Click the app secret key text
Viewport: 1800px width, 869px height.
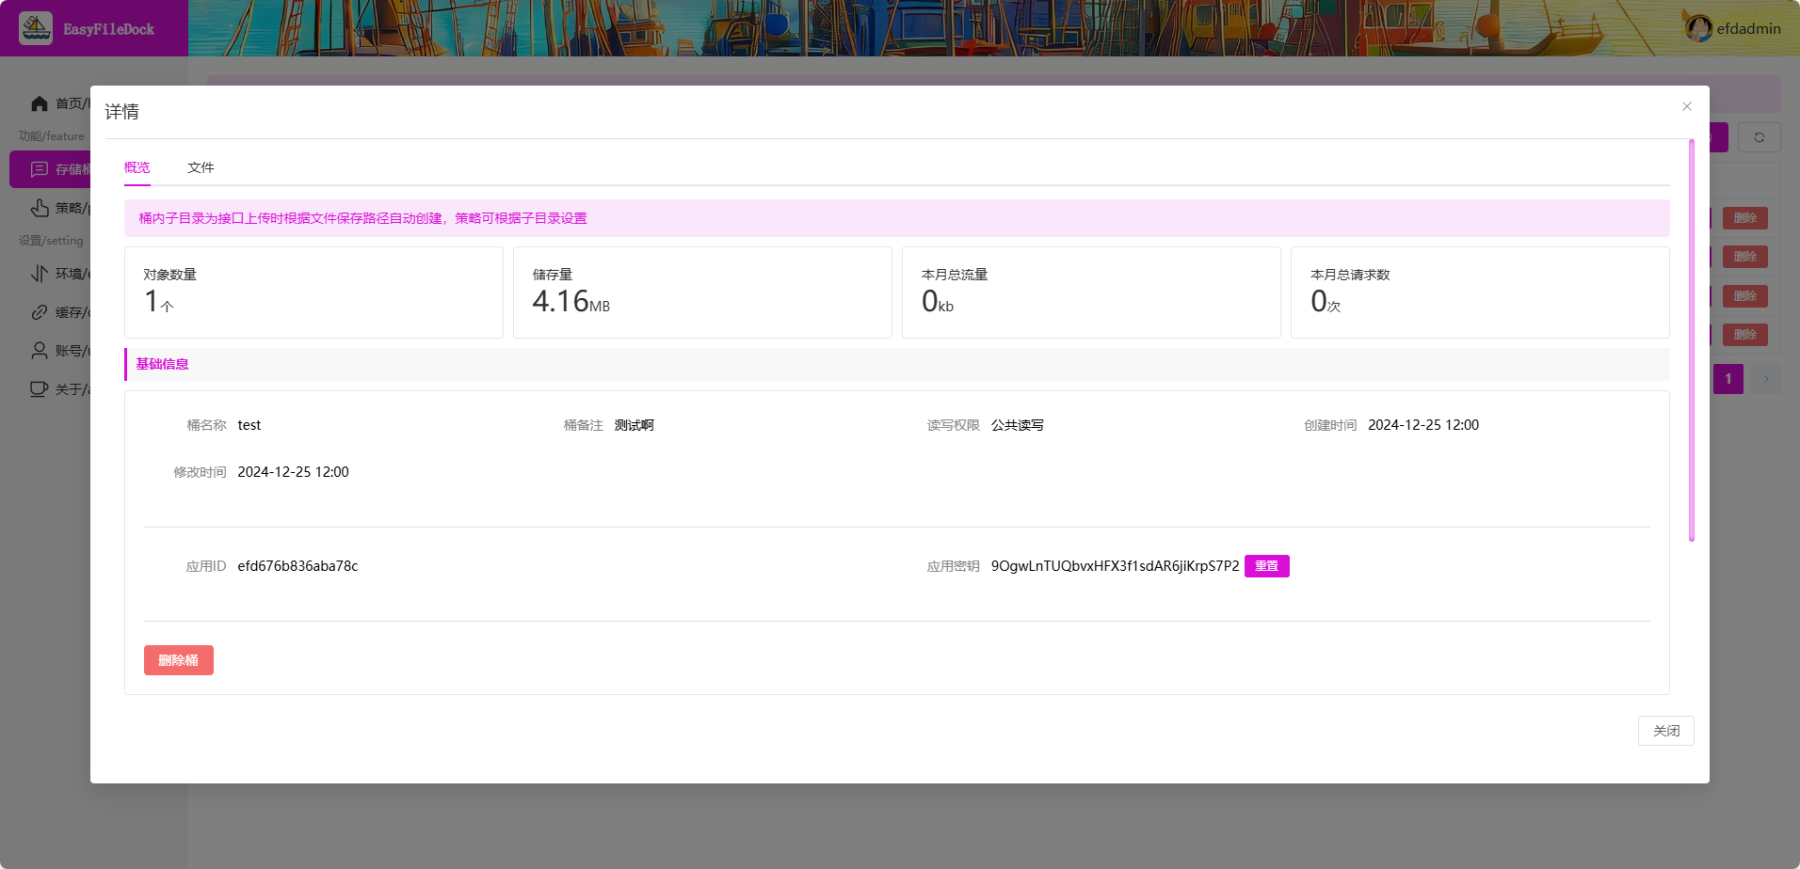coord(1115,566)
